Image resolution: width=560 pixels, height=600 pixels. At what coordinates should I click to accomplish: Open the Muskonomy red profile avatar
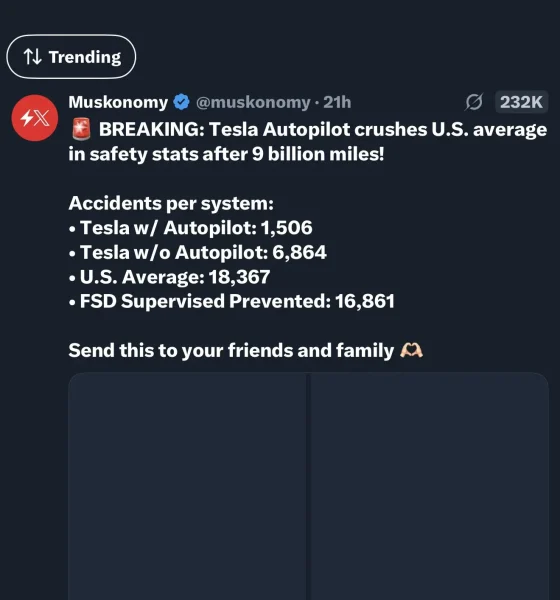[35, 118]
